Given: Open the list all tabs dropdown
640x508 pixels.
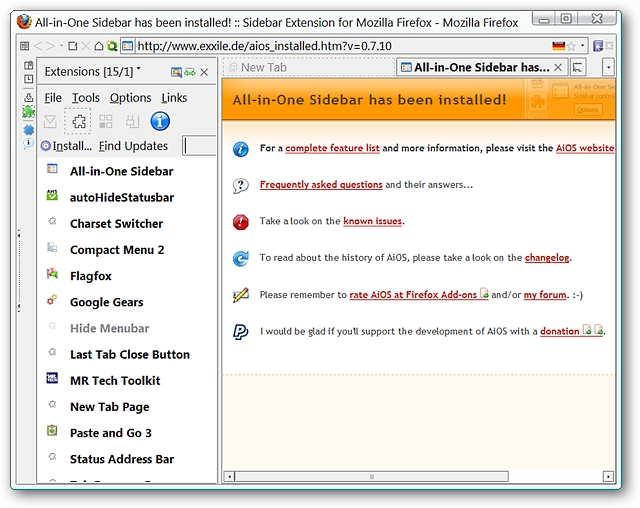Looking at the screenshot, I should pyautogui.click(x=609, y=67).
